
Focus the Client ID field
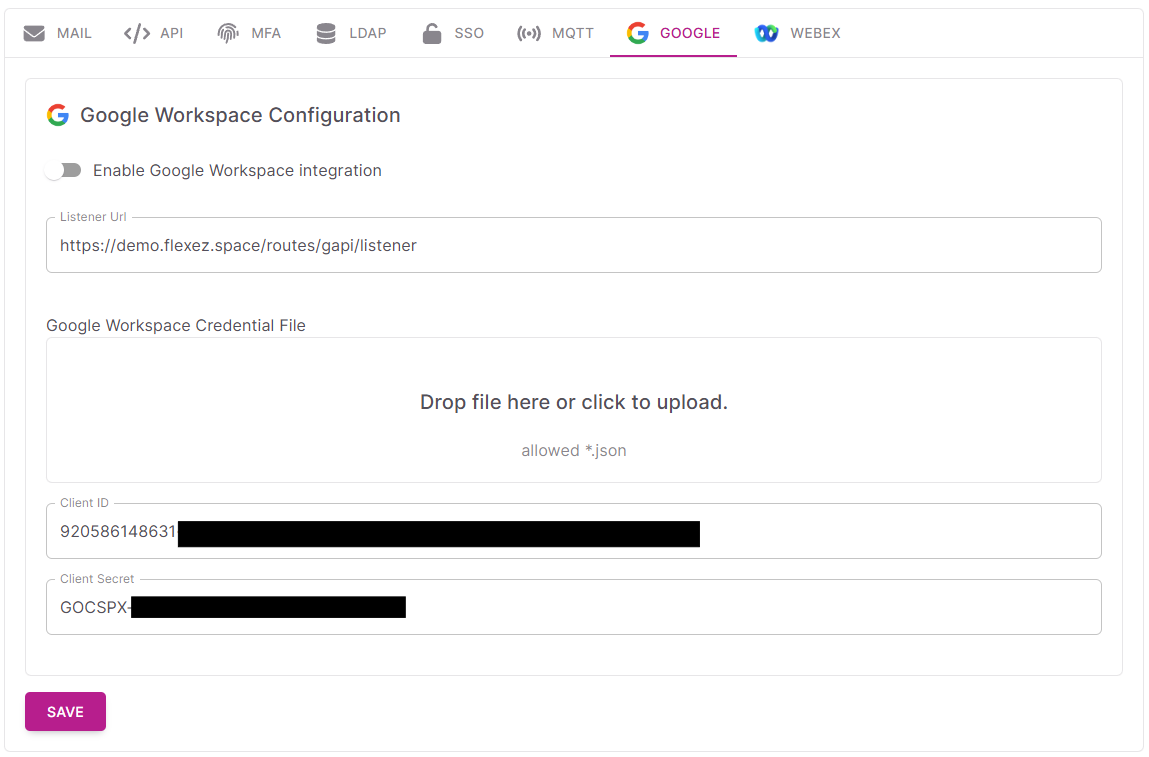(x=574, y=531)
